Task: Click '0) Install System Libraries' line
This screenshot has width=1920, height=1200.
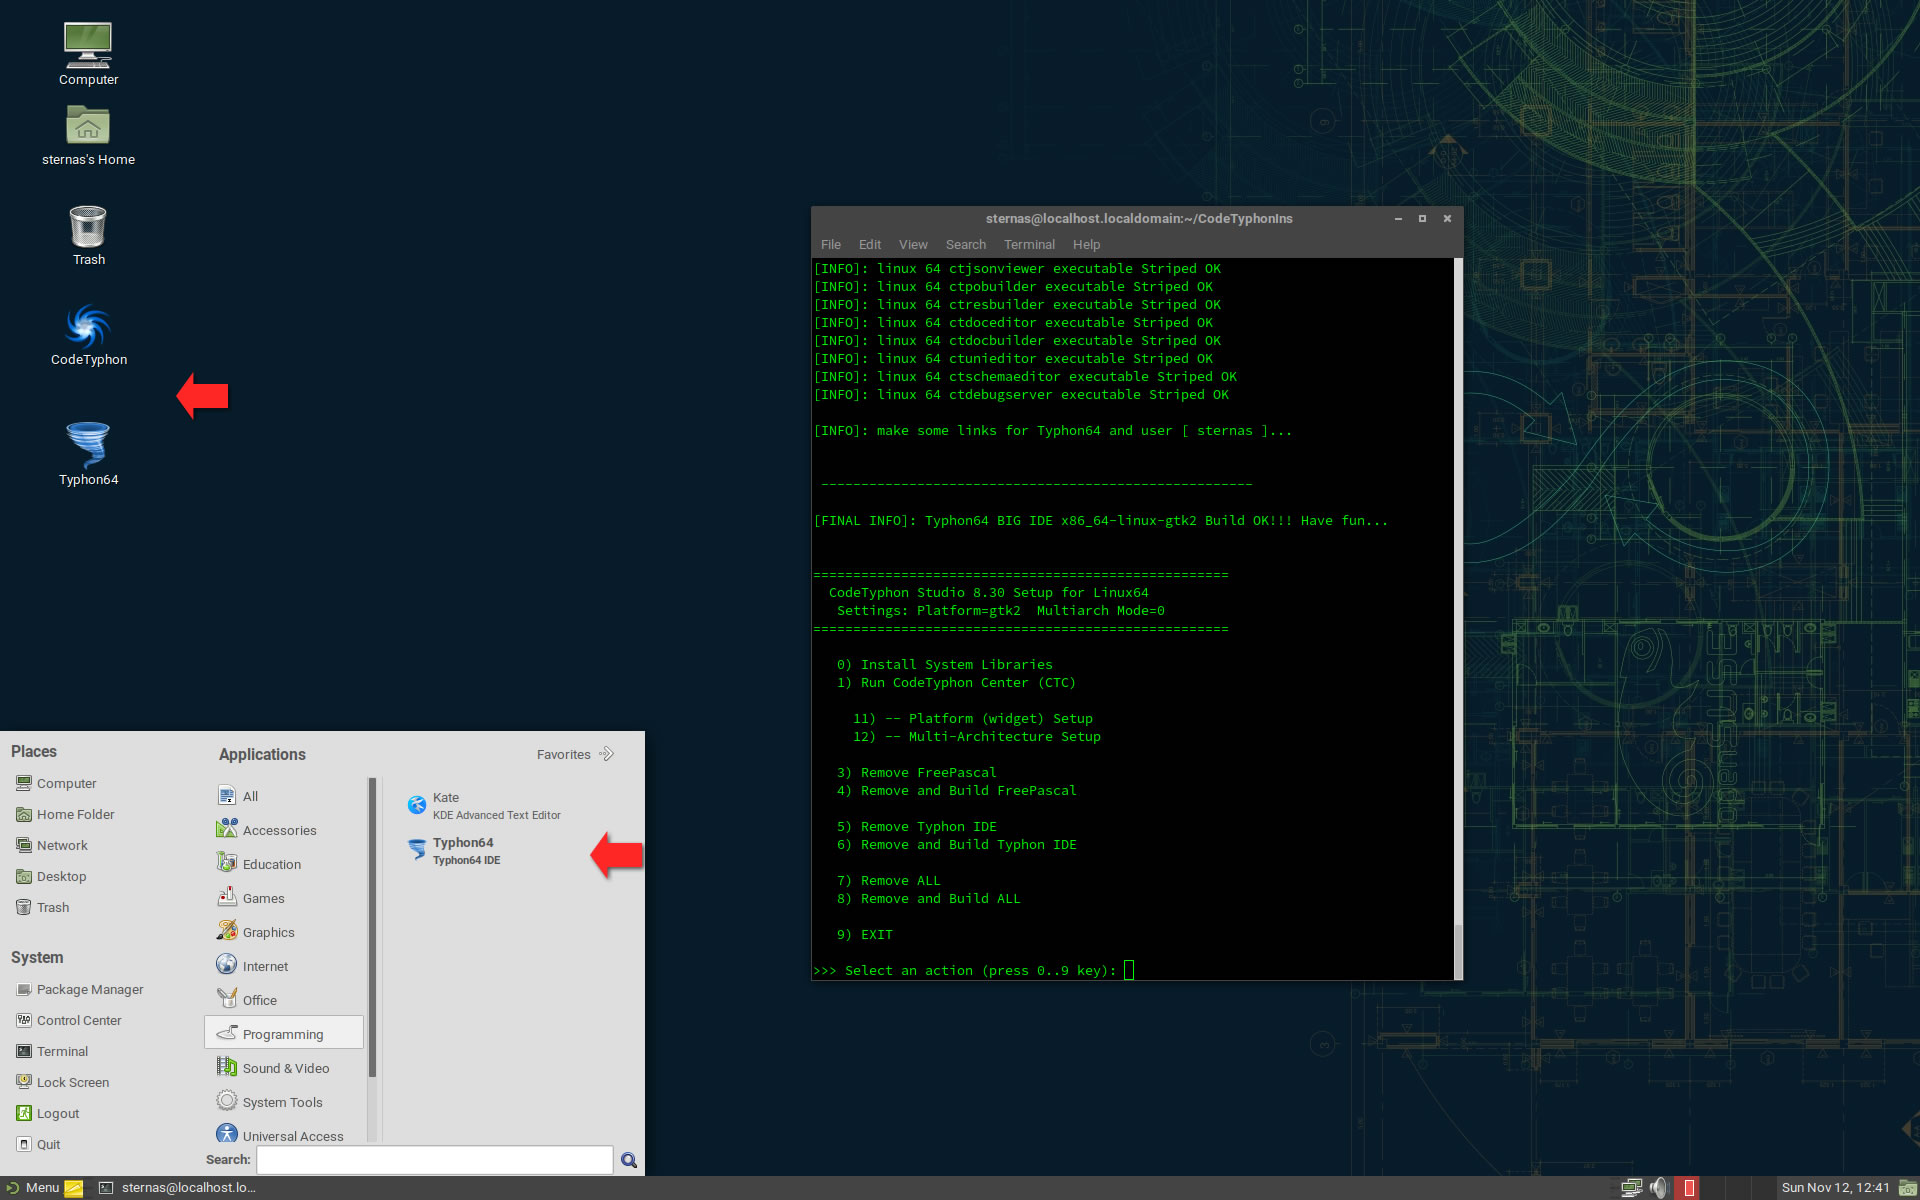Action: pos(945,664)
